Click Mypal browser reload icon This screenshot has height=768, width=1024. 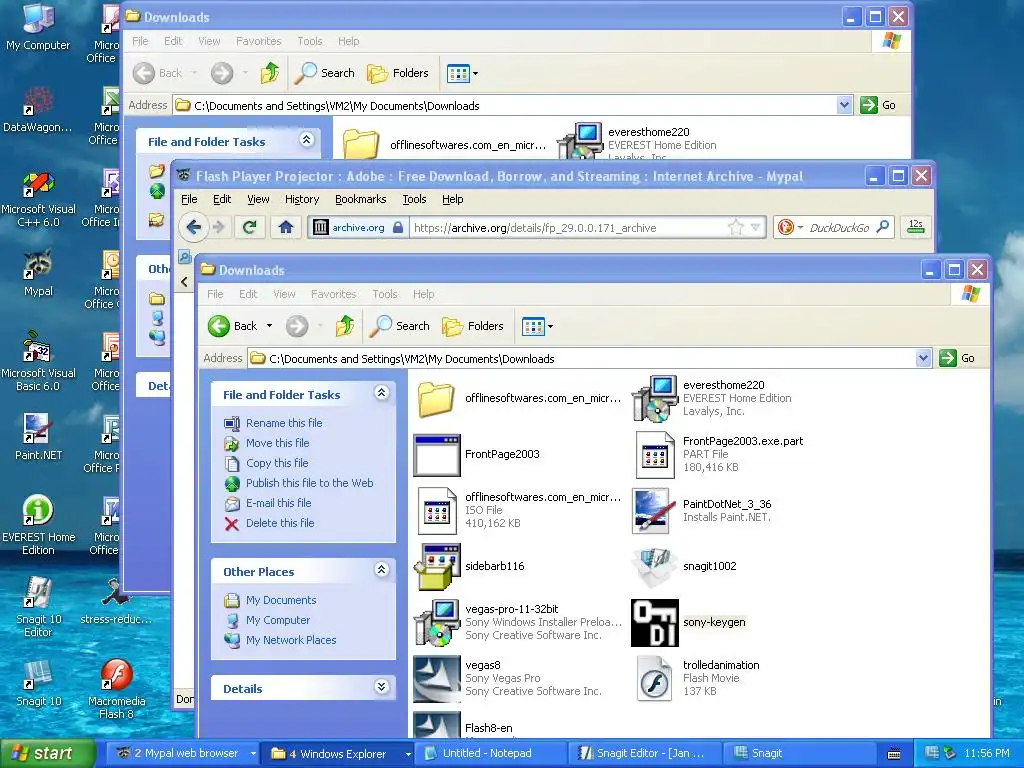[249, 227]
